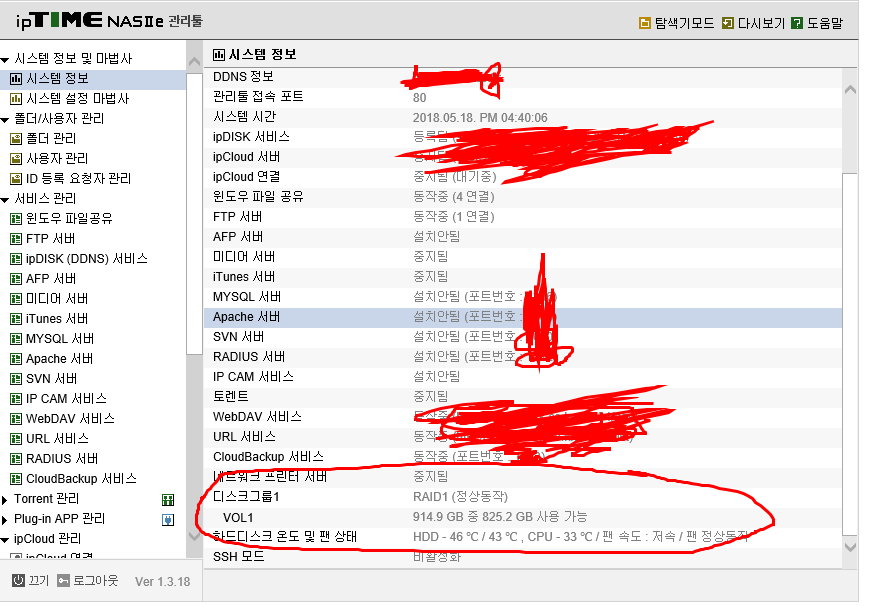Click the sidebar scroll up arrow
The width and height of the screenshot is (872, 606).
194,62
